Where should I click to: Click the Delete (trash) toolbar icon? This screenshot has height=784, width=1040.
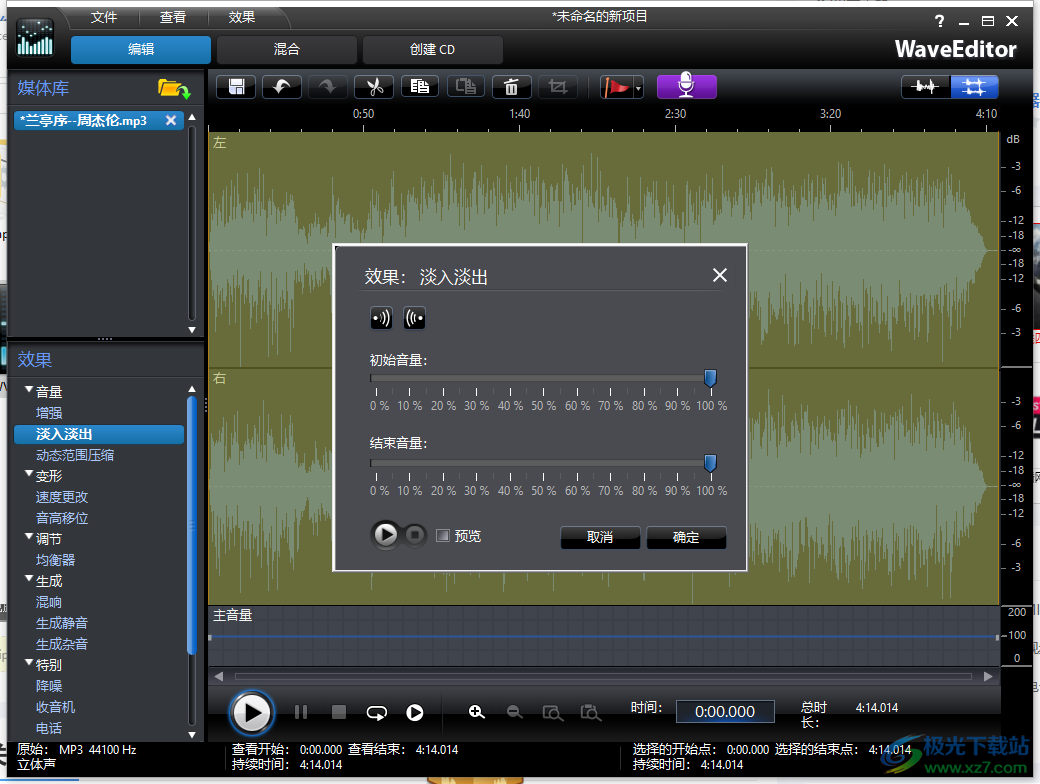click(511, 87)
